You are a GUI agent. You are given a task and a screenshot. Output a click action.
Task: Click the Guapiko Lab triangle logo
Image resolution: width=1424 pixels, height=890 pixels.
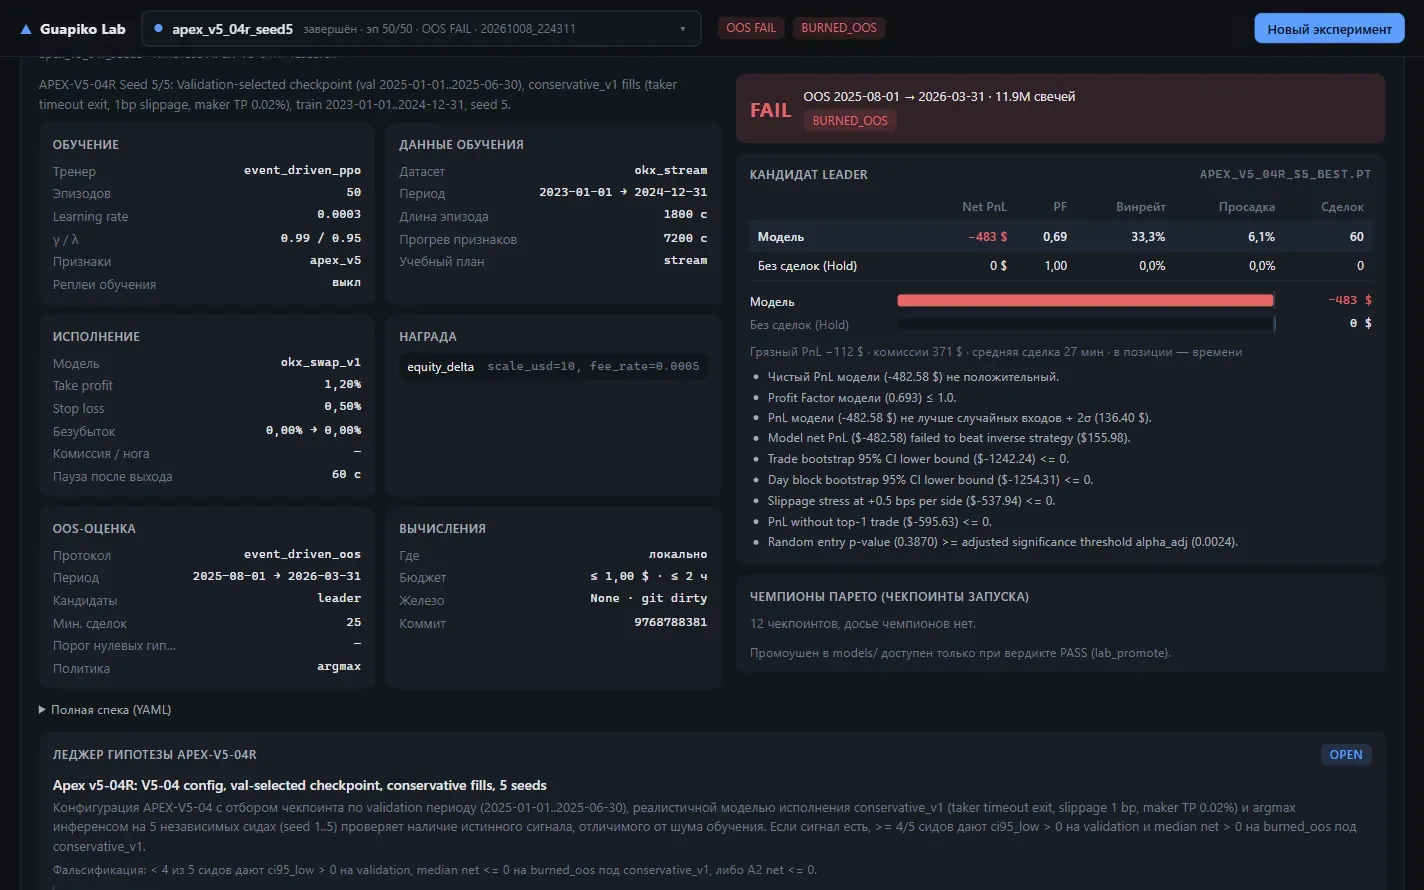click(26, 29)
